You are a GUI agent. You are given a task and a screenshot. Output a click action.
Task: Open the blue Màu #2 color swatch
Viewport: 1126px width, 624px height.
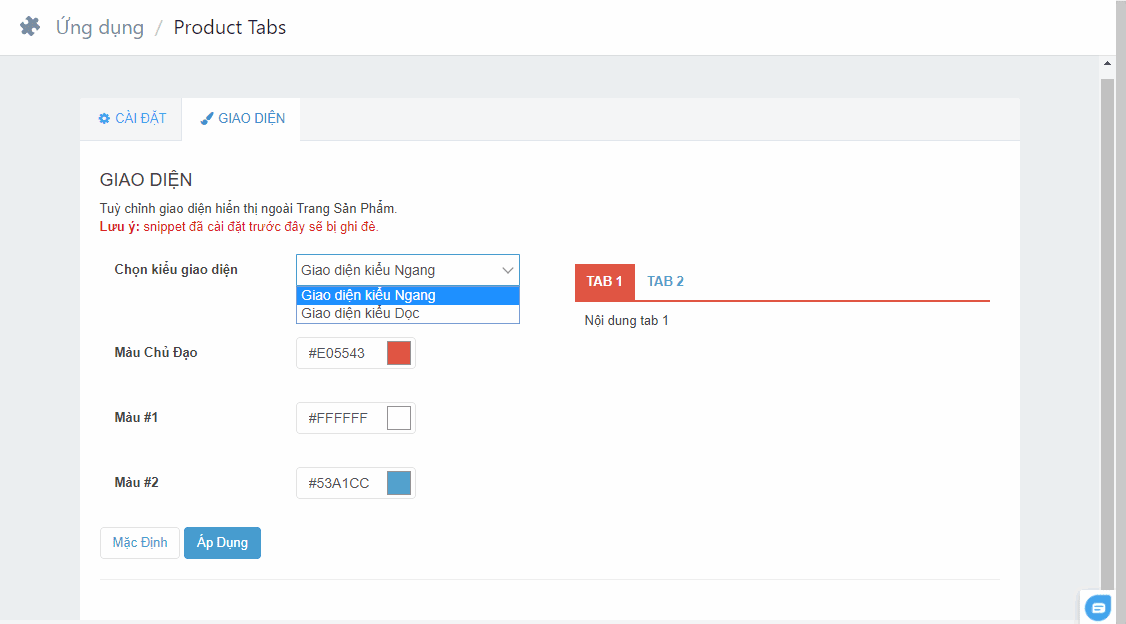pos(399,483)
